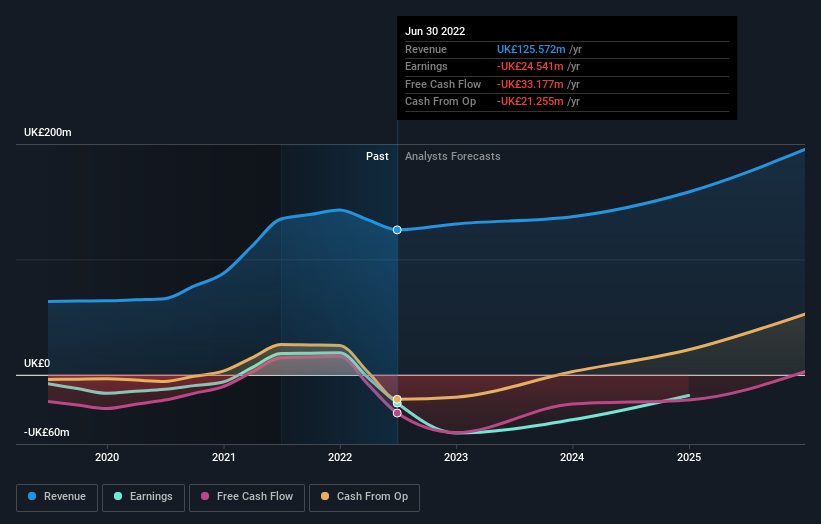Click the Past section label
This screenshot has width=821, height=524.
click(x=377, y=157)
